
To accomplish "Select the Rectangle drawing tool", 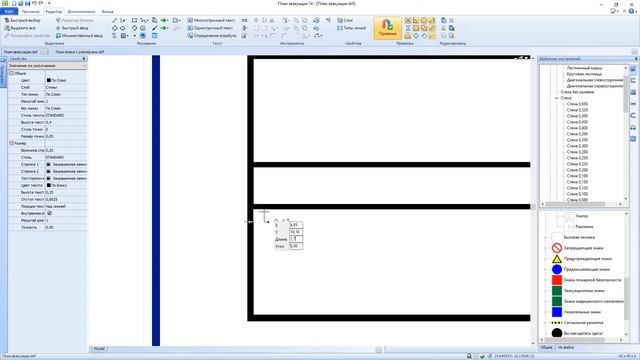I will coord(134,20).
